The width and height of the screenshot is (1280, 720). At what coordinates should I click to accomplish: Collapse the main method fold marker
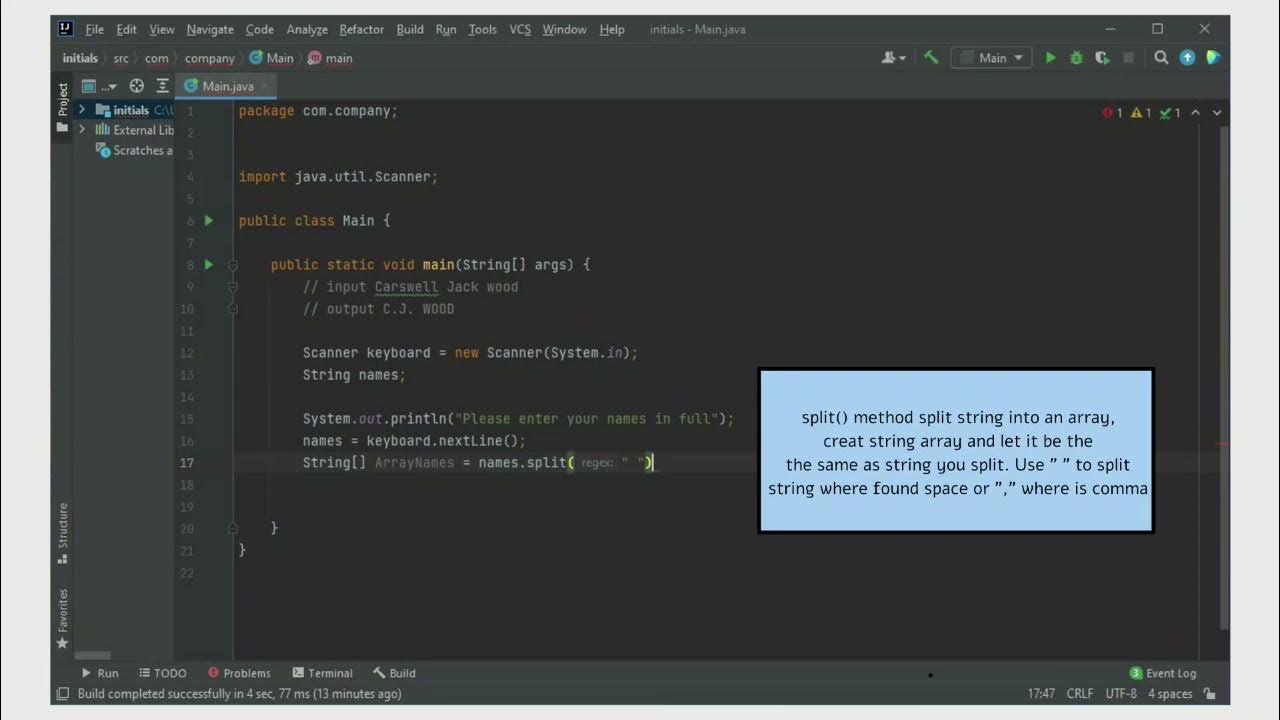tap(232, 265)
